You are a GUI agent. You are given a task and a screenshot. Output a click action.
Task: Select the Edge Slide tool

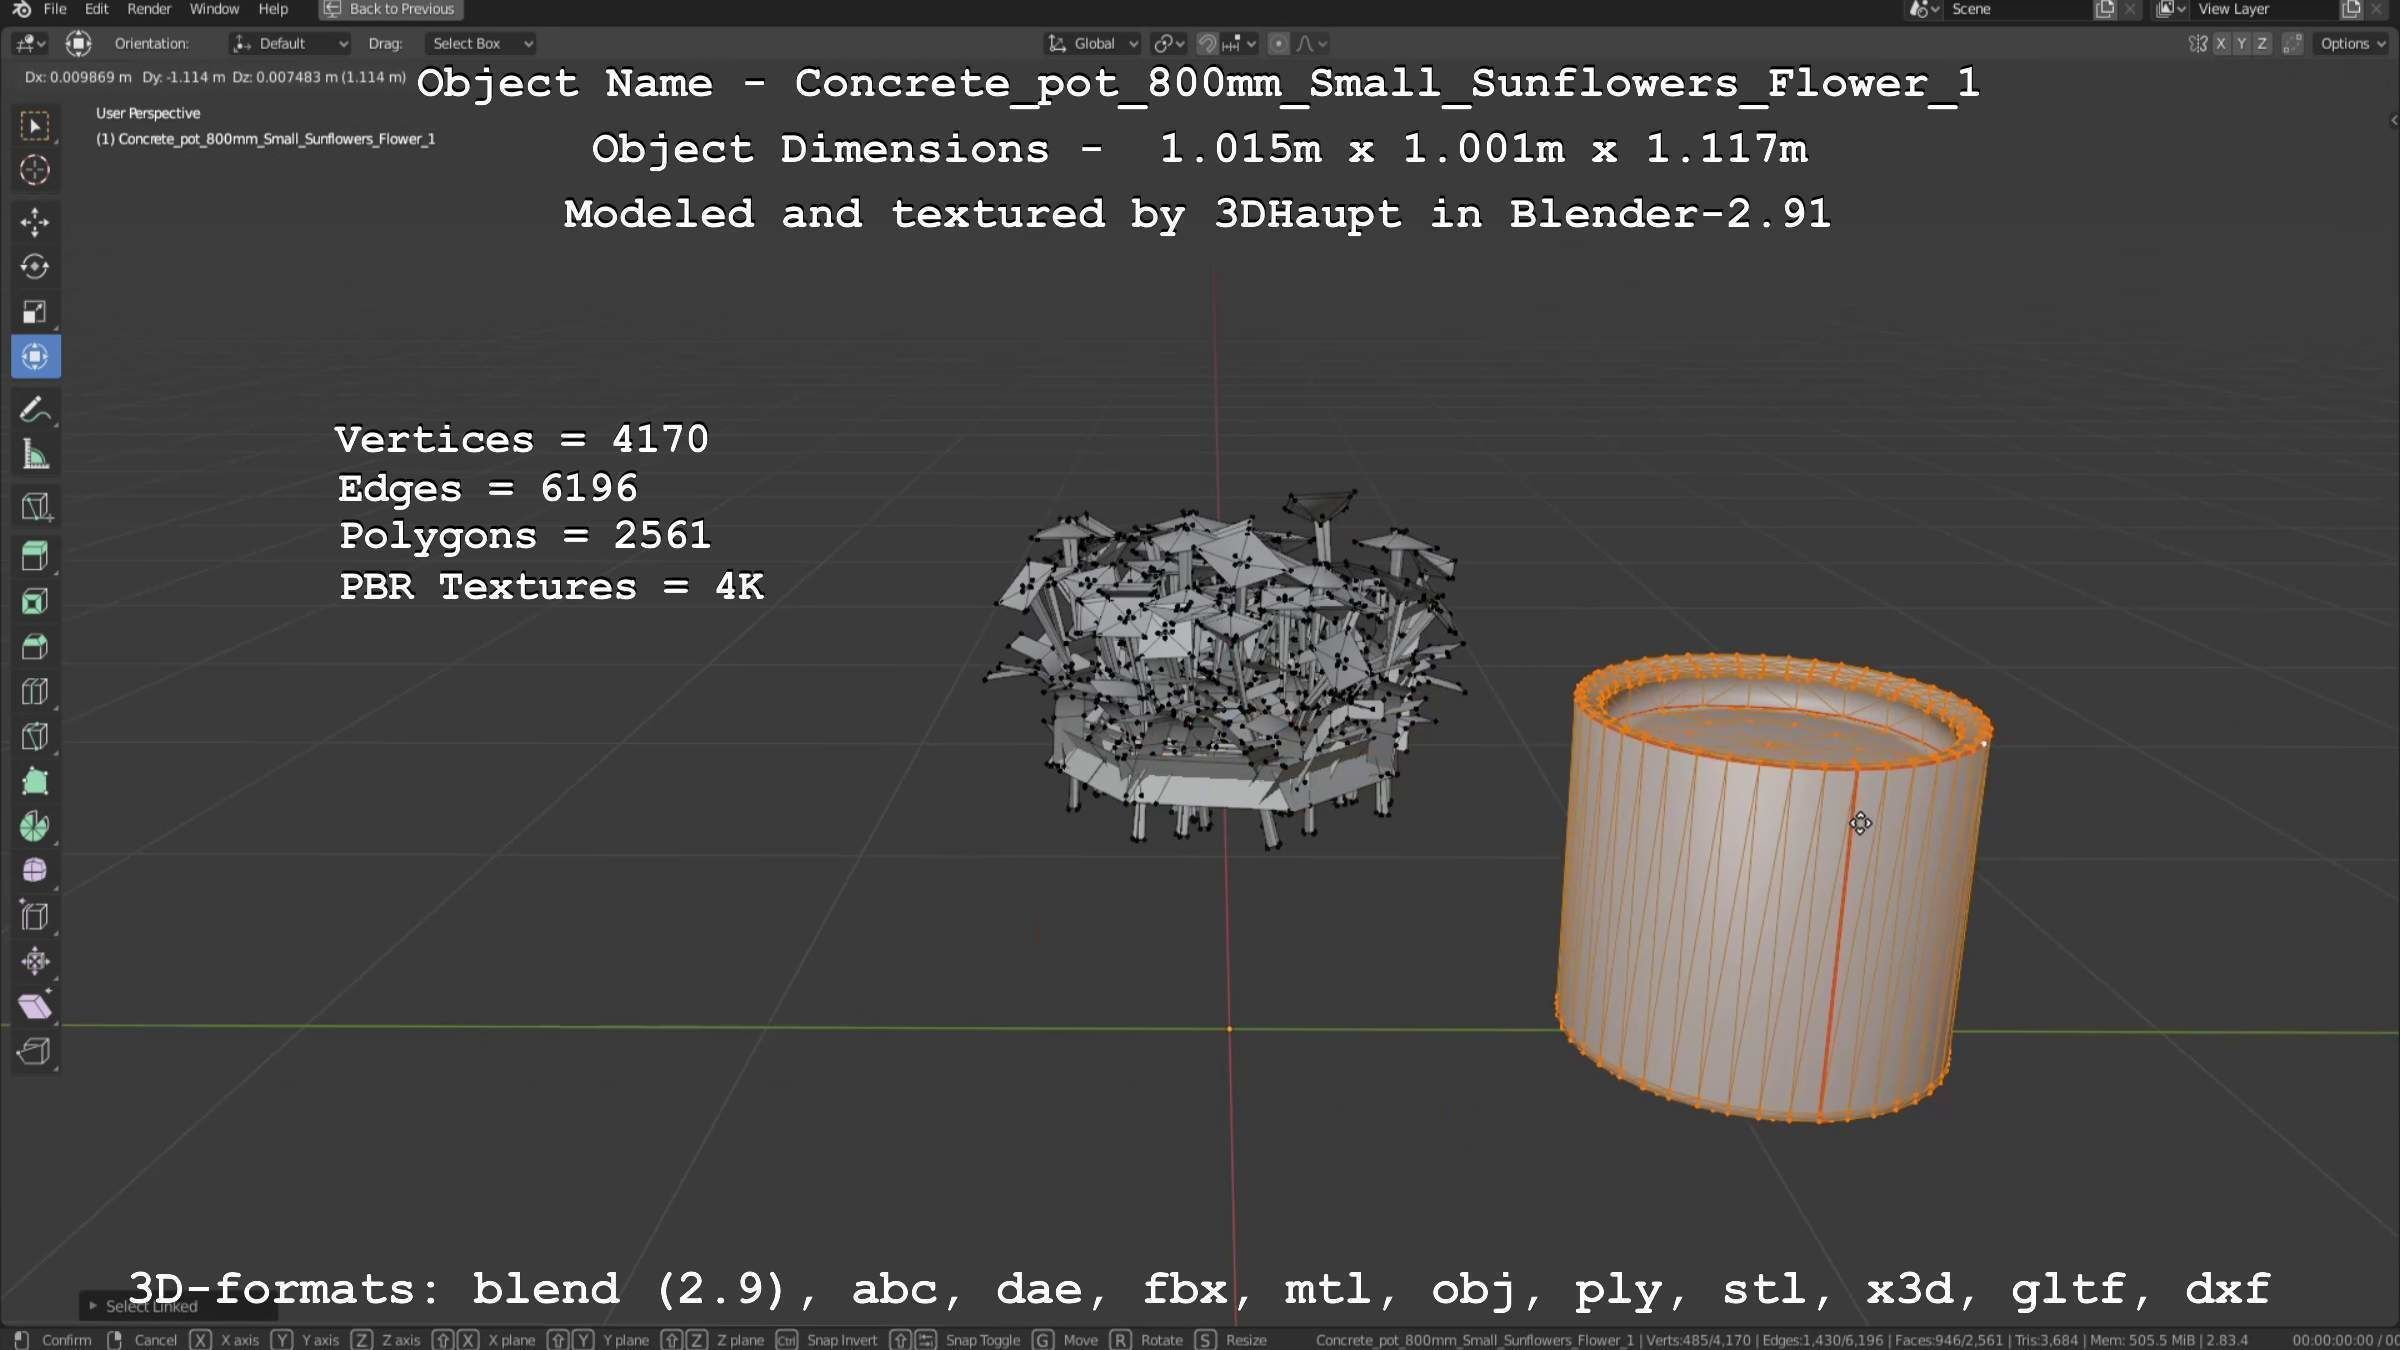[x=35, y=916]
